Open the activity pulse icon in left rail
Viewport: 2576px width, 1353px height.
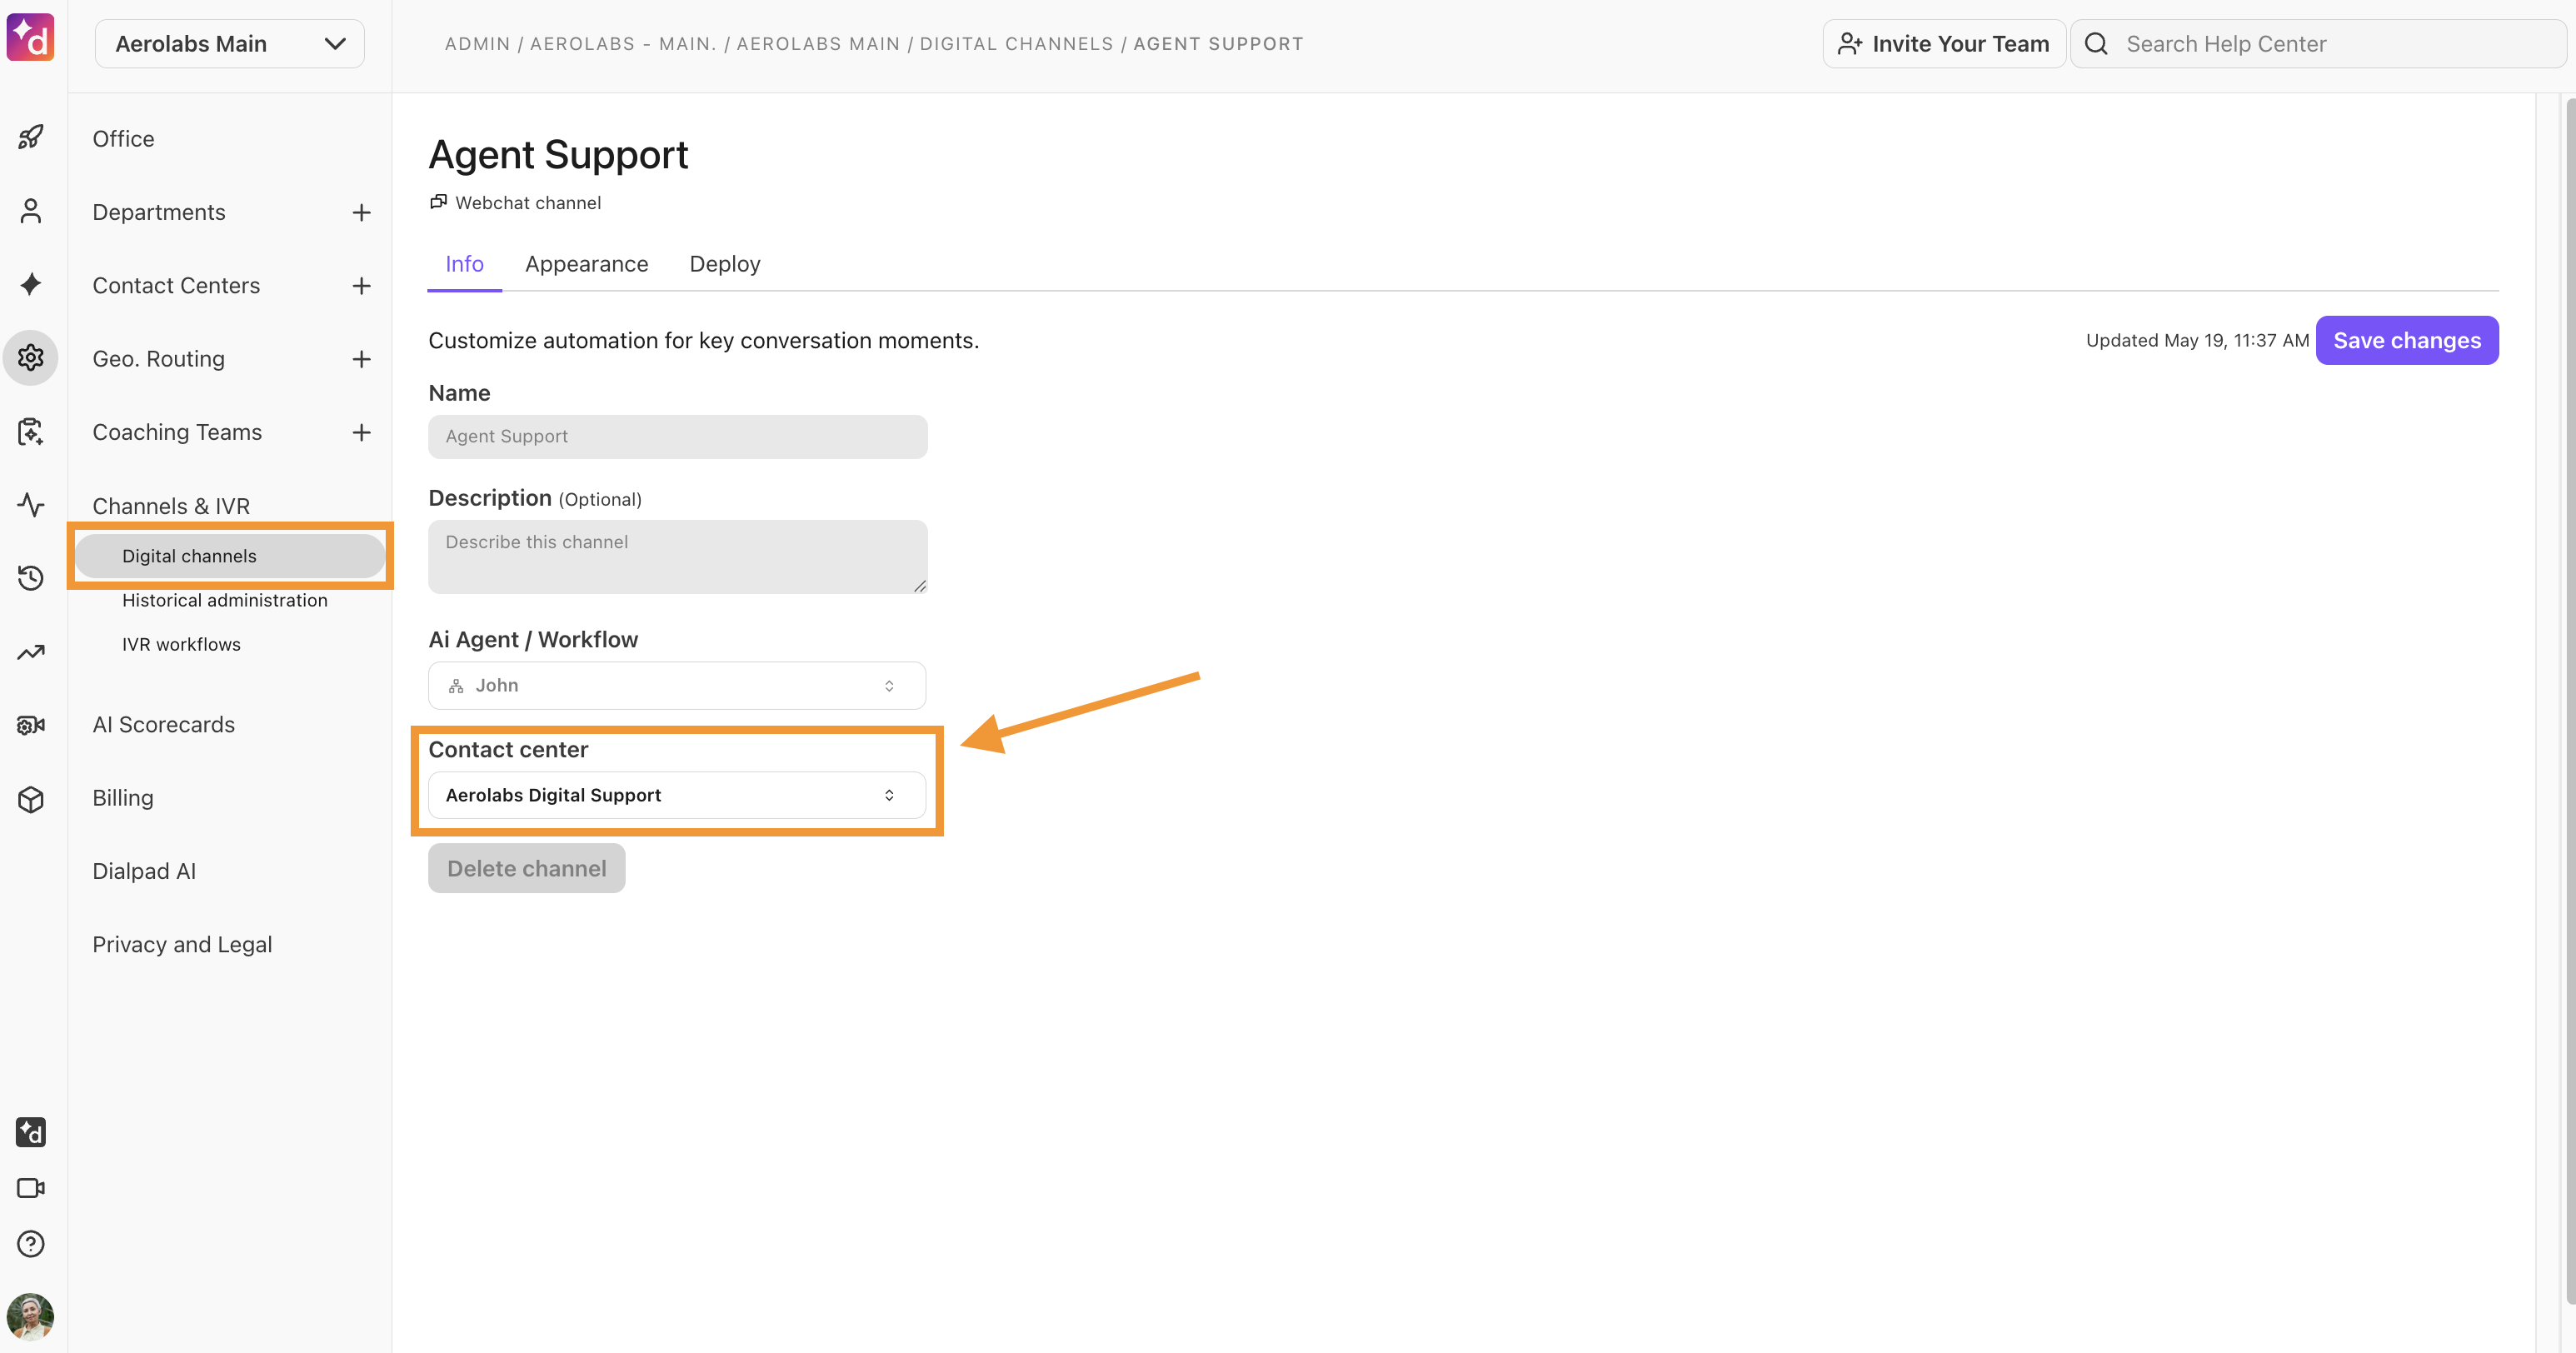pos(31,504)
